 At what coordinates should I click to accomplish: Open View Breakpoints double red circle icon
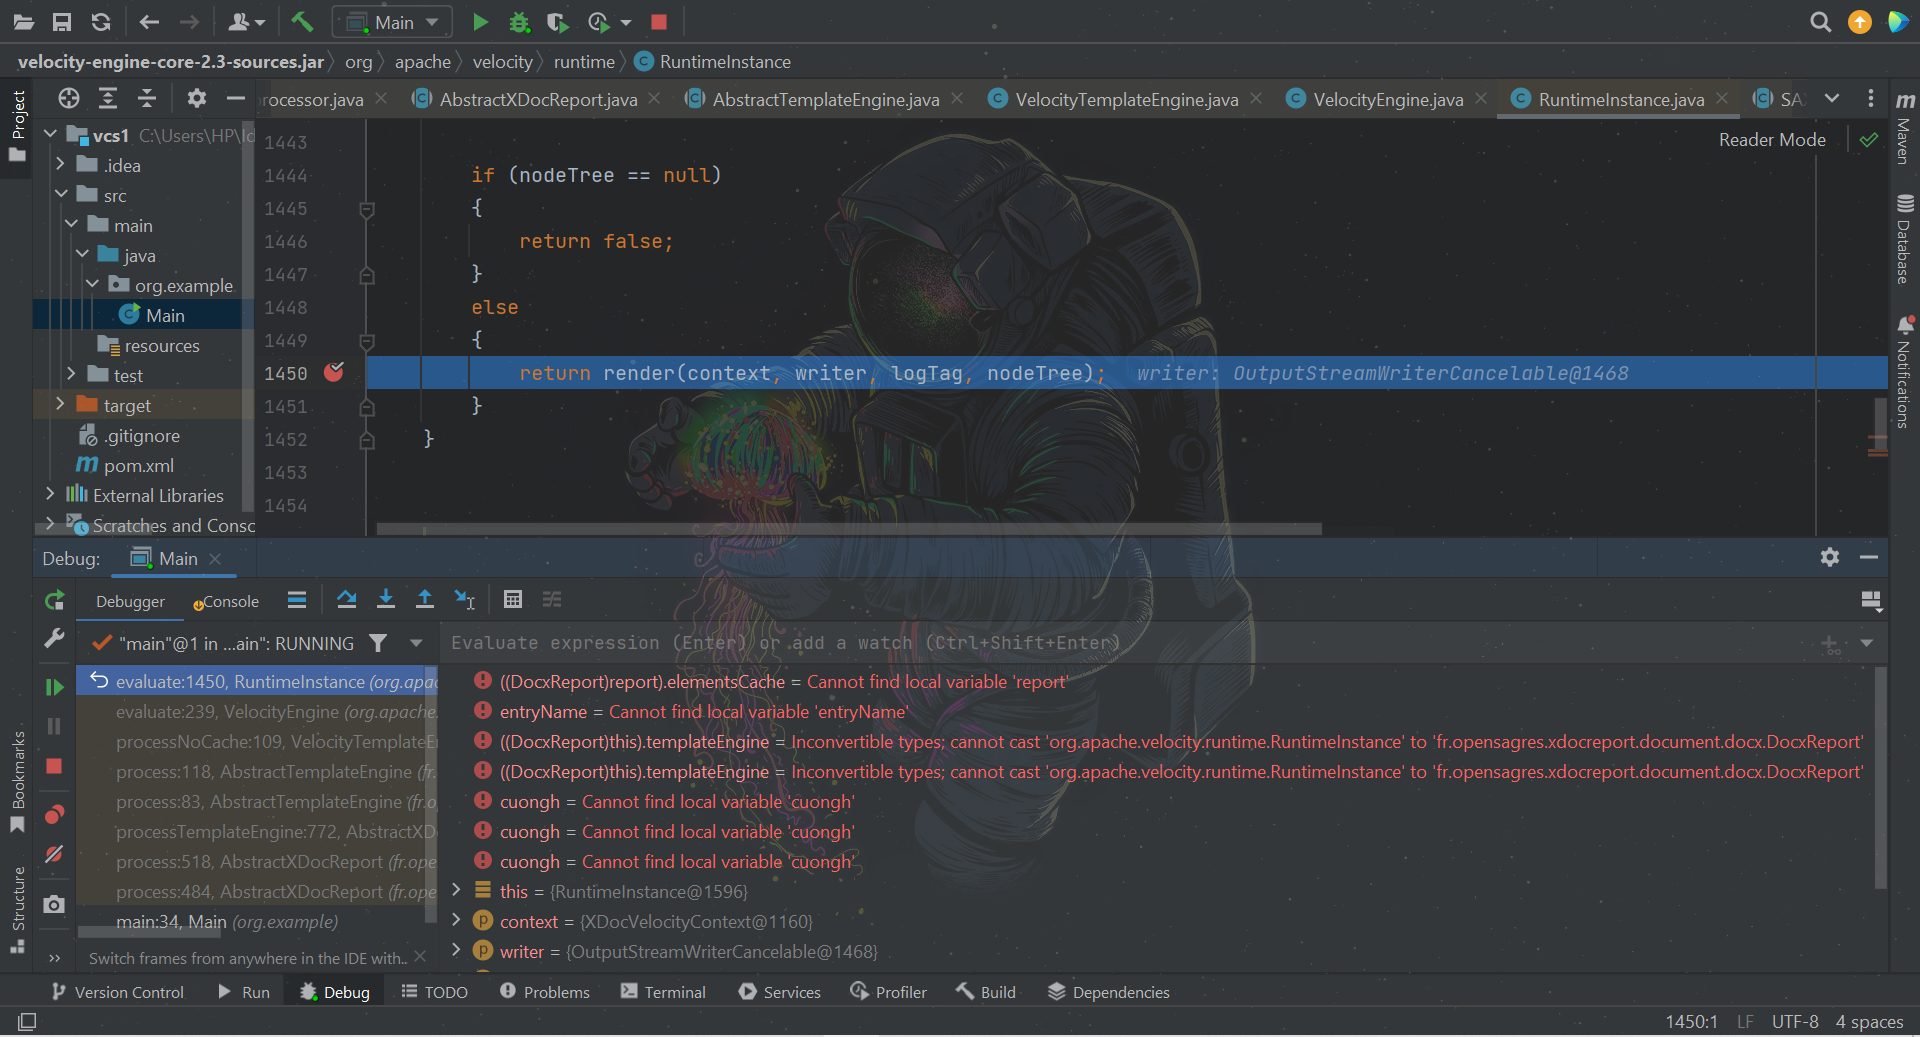tap(54, 815)
